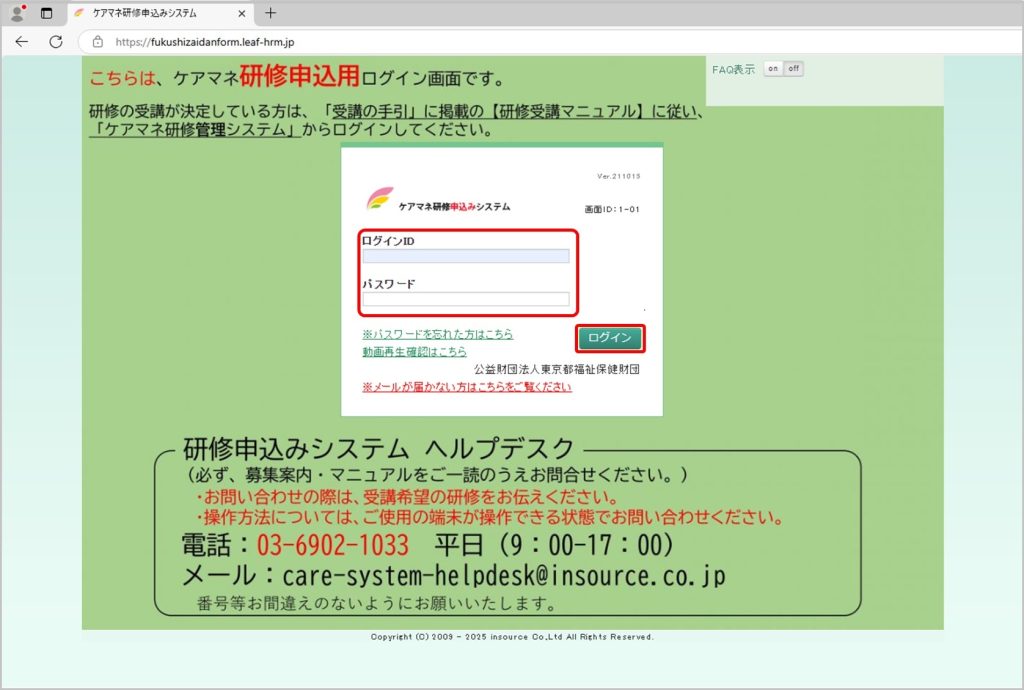Close the ケアマネ研修申込みシステム tab
The width and height of the screenshot is (1024, 690).
point(242,13)
